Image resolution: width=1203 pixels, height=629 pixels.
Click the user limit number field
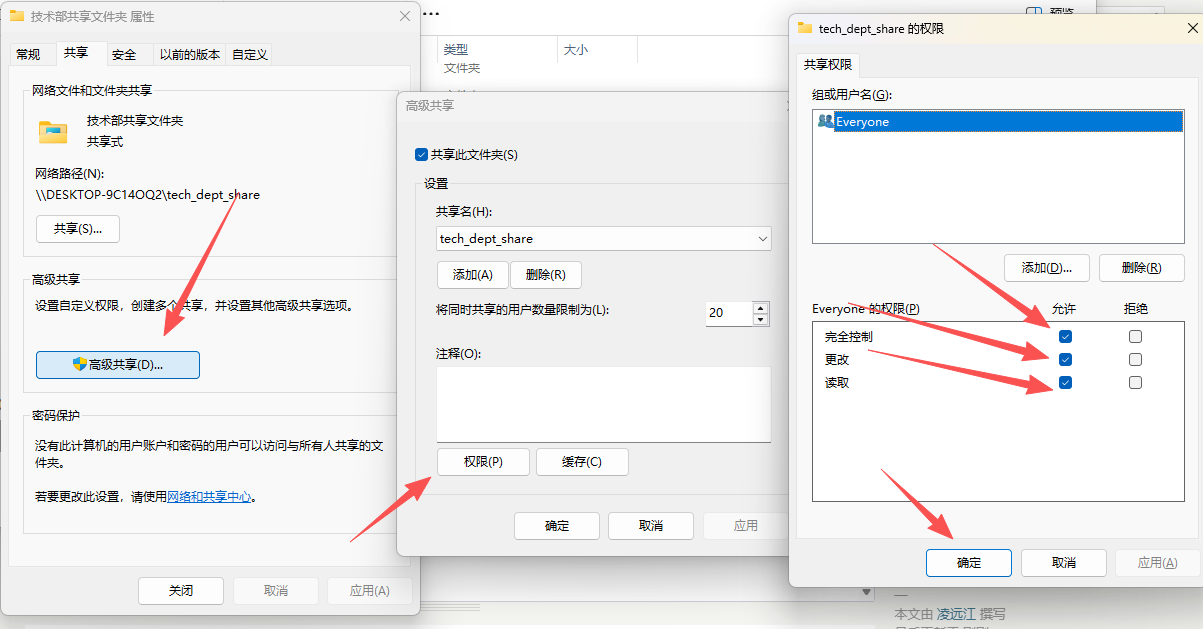coord(729,313)
